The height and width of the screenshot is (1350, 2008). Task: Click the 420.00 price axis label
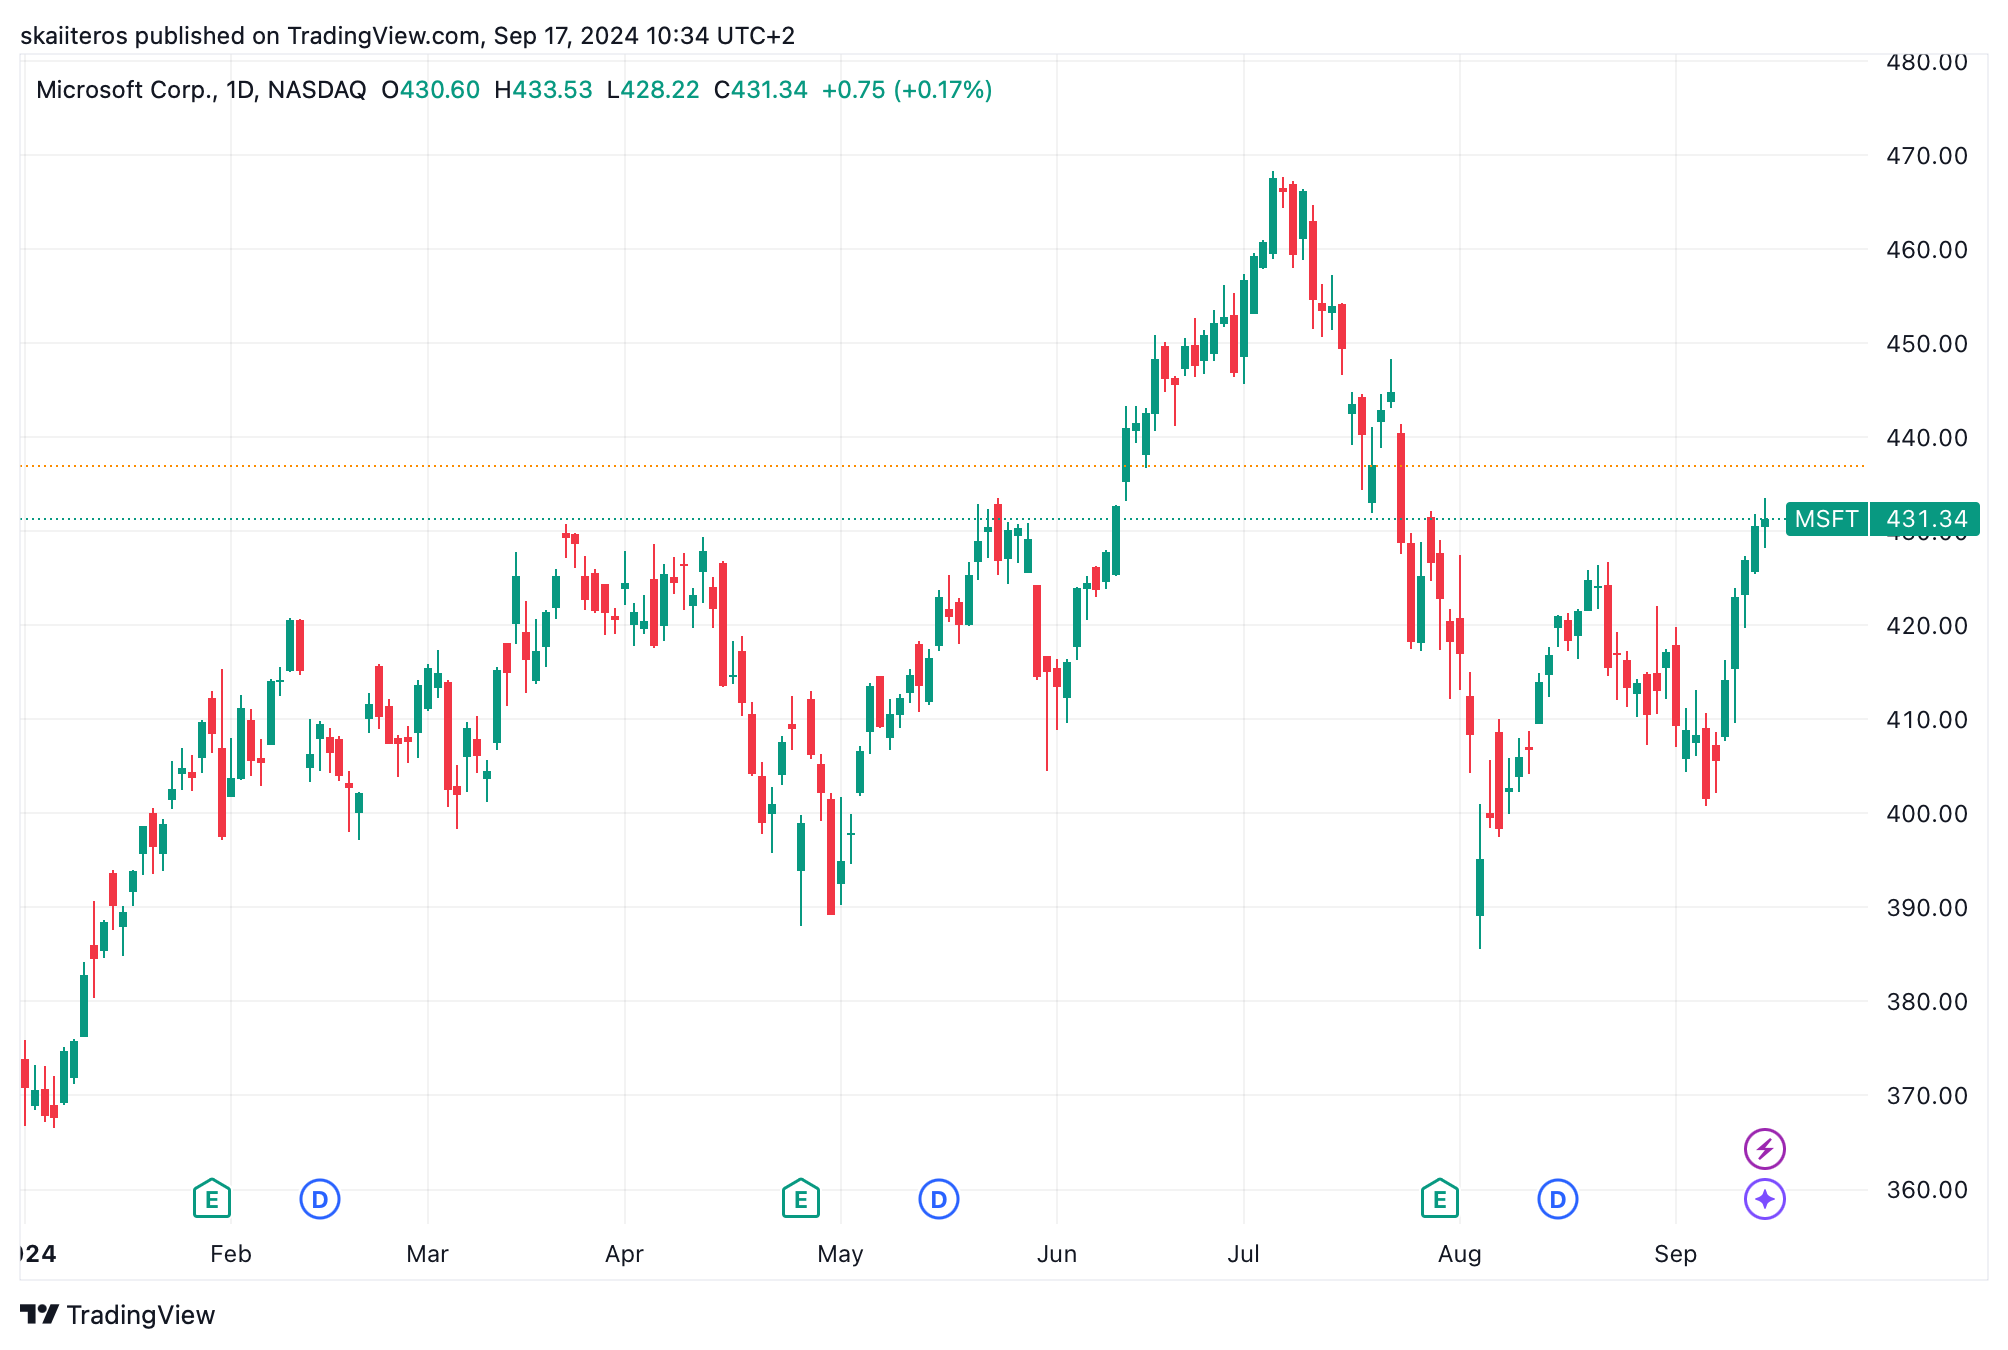[x=1926, y=625]
